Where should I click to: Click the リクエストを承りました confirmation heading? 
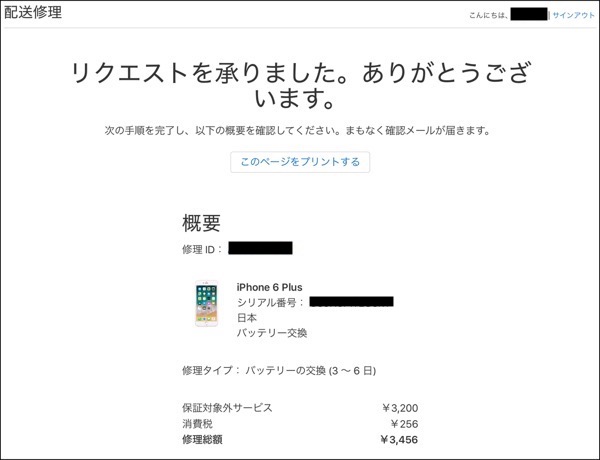click(x=300, y=86)
